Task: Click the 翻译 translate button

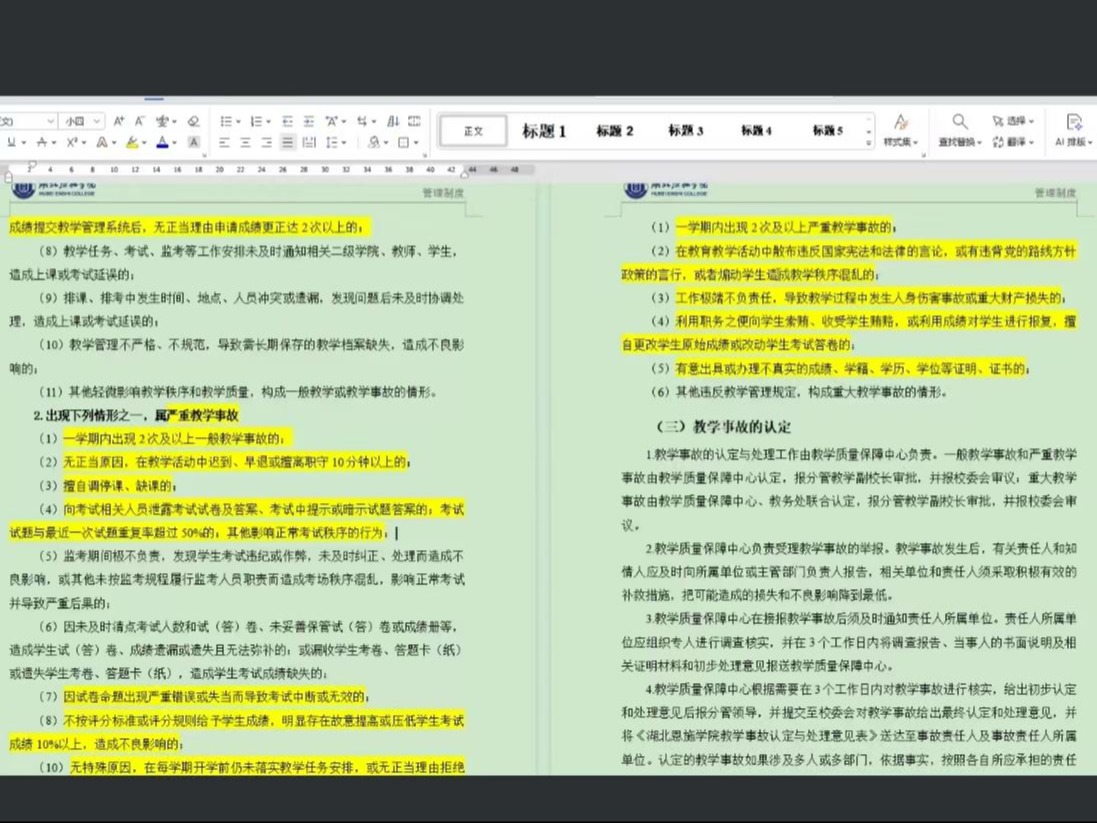Action: (1014, 143)
